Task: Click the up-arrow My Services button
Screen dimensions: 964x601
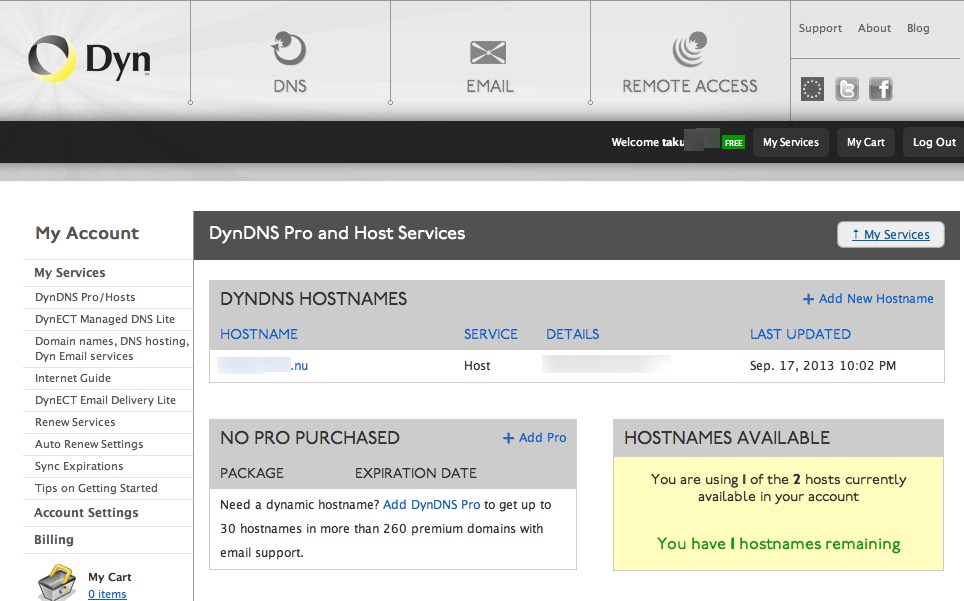Action: coord(891,234)
